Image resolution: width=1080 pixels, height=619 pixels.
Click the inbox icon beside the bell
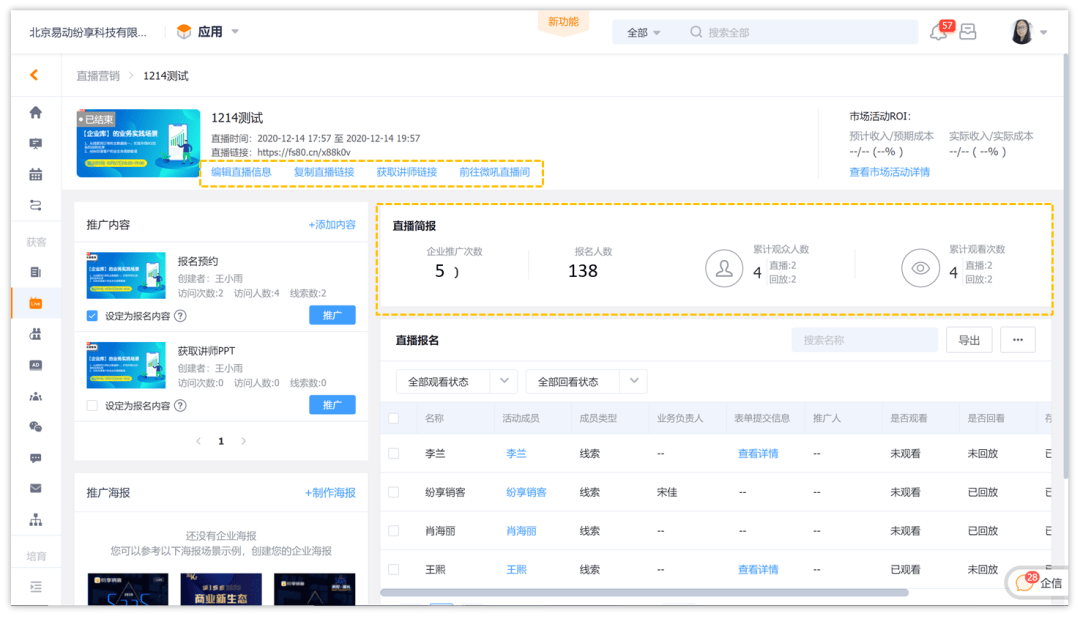pos(967,31)
